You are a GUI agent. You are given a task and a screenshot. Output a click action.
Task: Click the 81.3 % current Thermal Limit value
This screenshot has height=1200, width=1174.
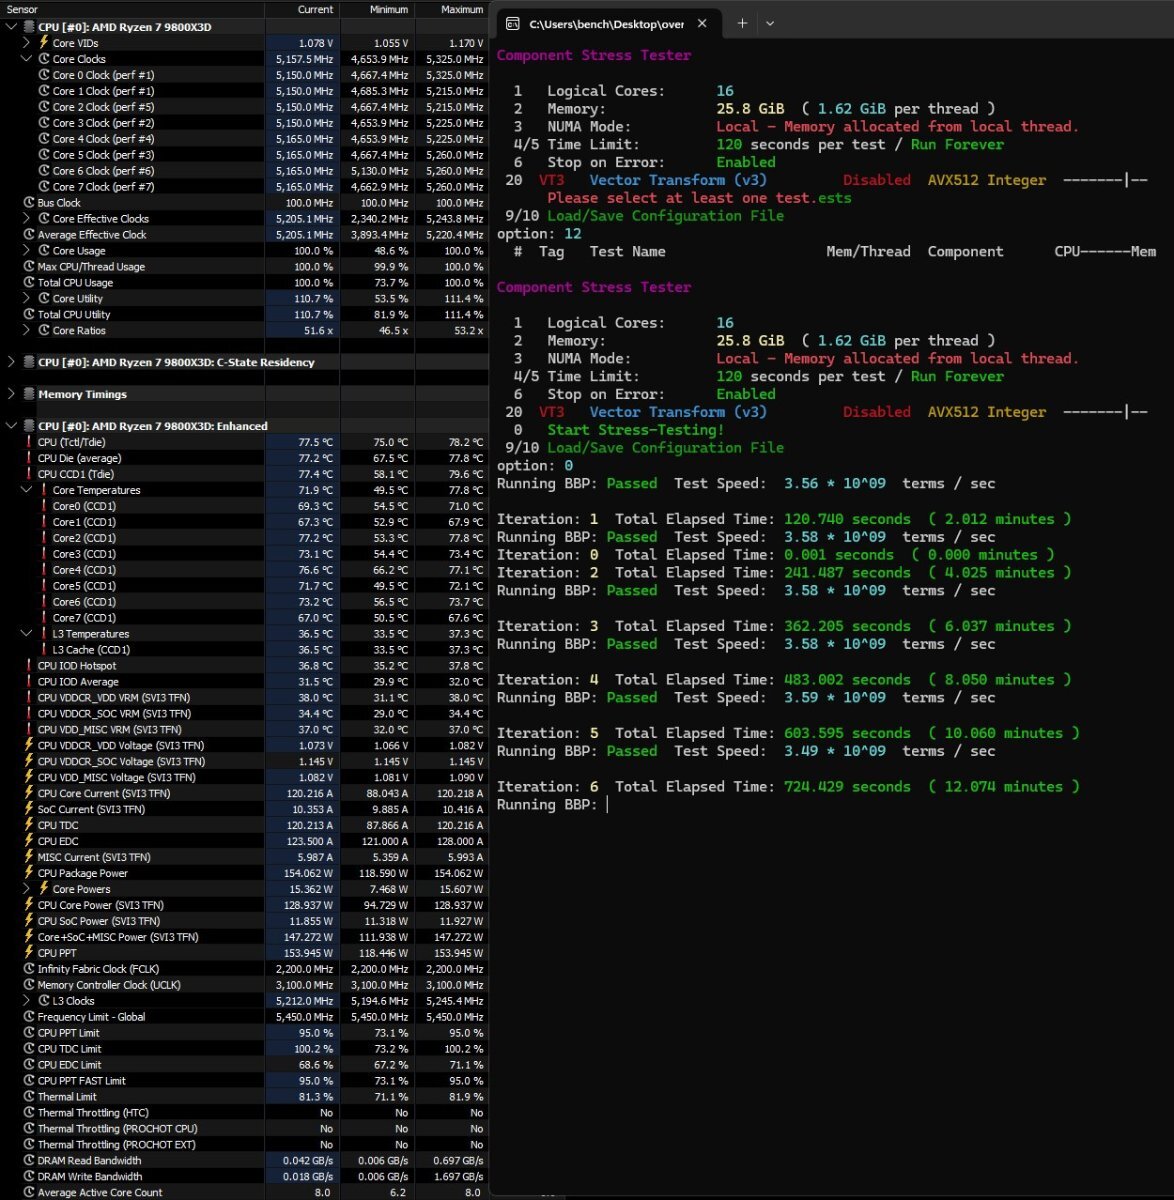click(x=317, y=1097)
